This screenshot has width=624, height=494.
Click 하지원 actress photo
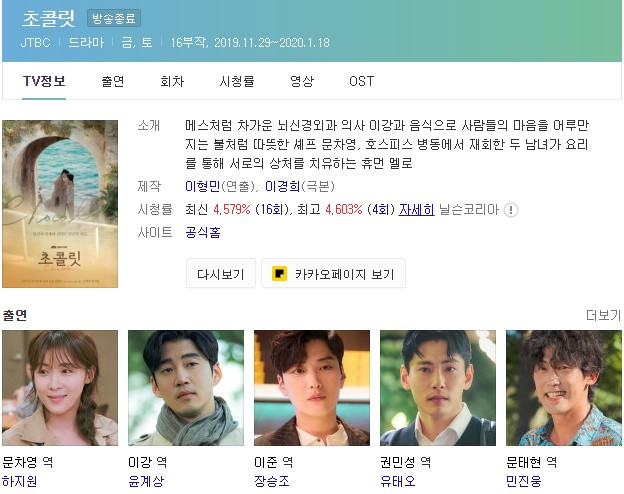click(x=60, y=388)
